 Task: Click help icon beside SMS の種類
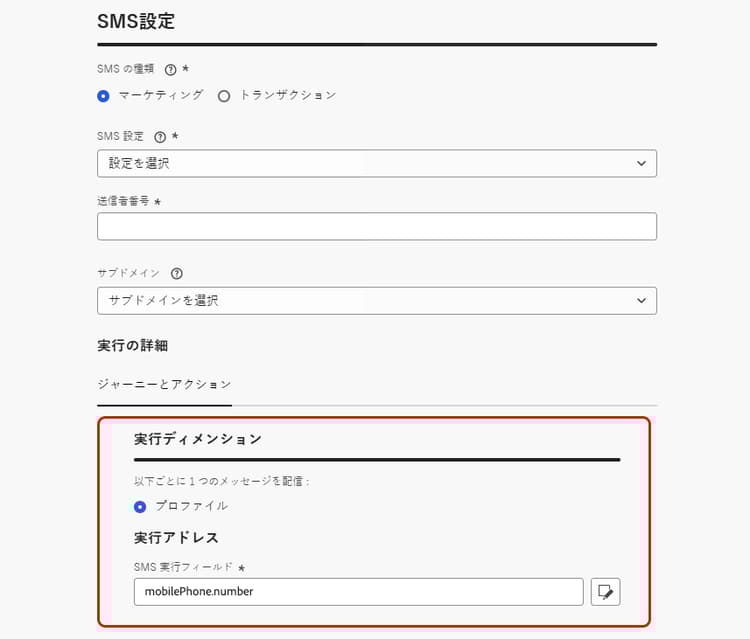click(170, 70)
